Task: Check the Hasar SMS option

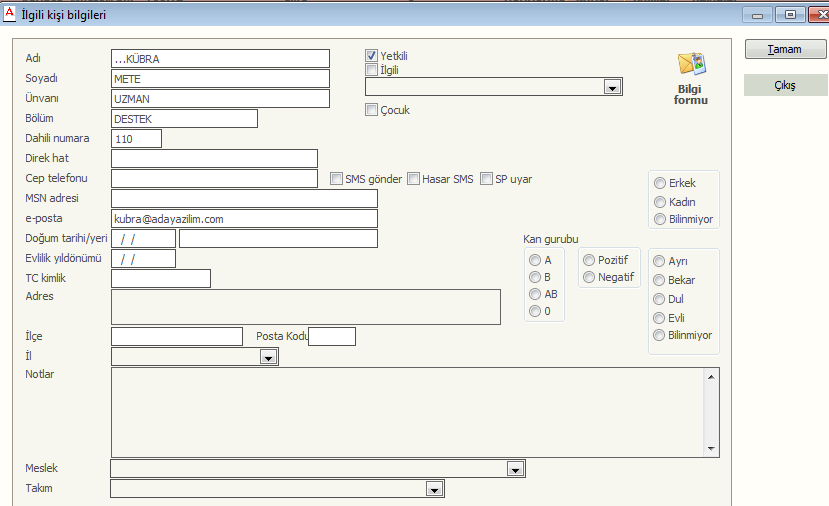Action: 414,179
